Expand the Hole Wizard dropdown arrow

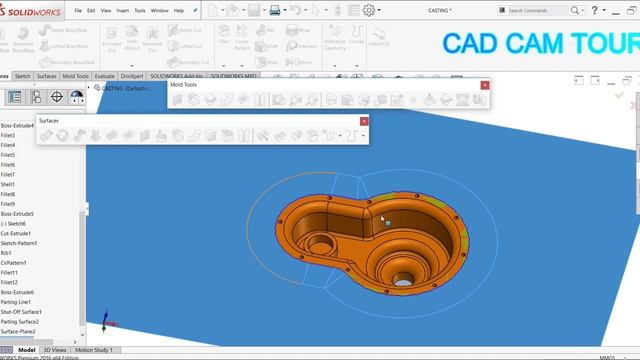132,66
